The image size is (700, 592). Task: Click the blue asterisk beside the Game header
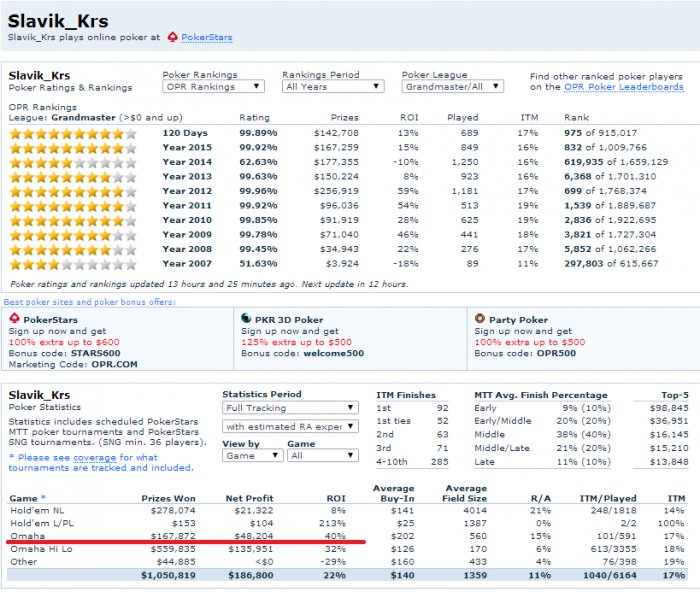coord(43,497)
